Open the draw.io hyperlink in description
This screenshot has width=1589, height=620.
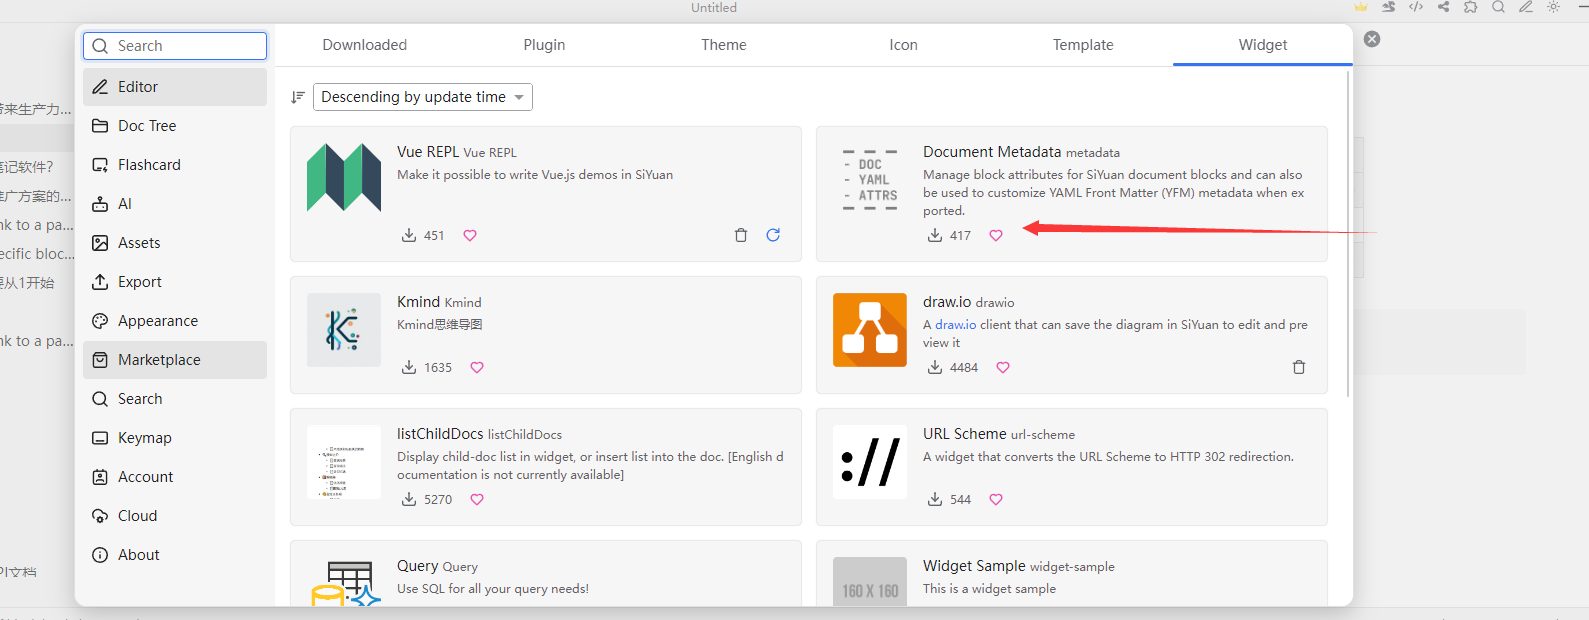(x=955, y=325)
